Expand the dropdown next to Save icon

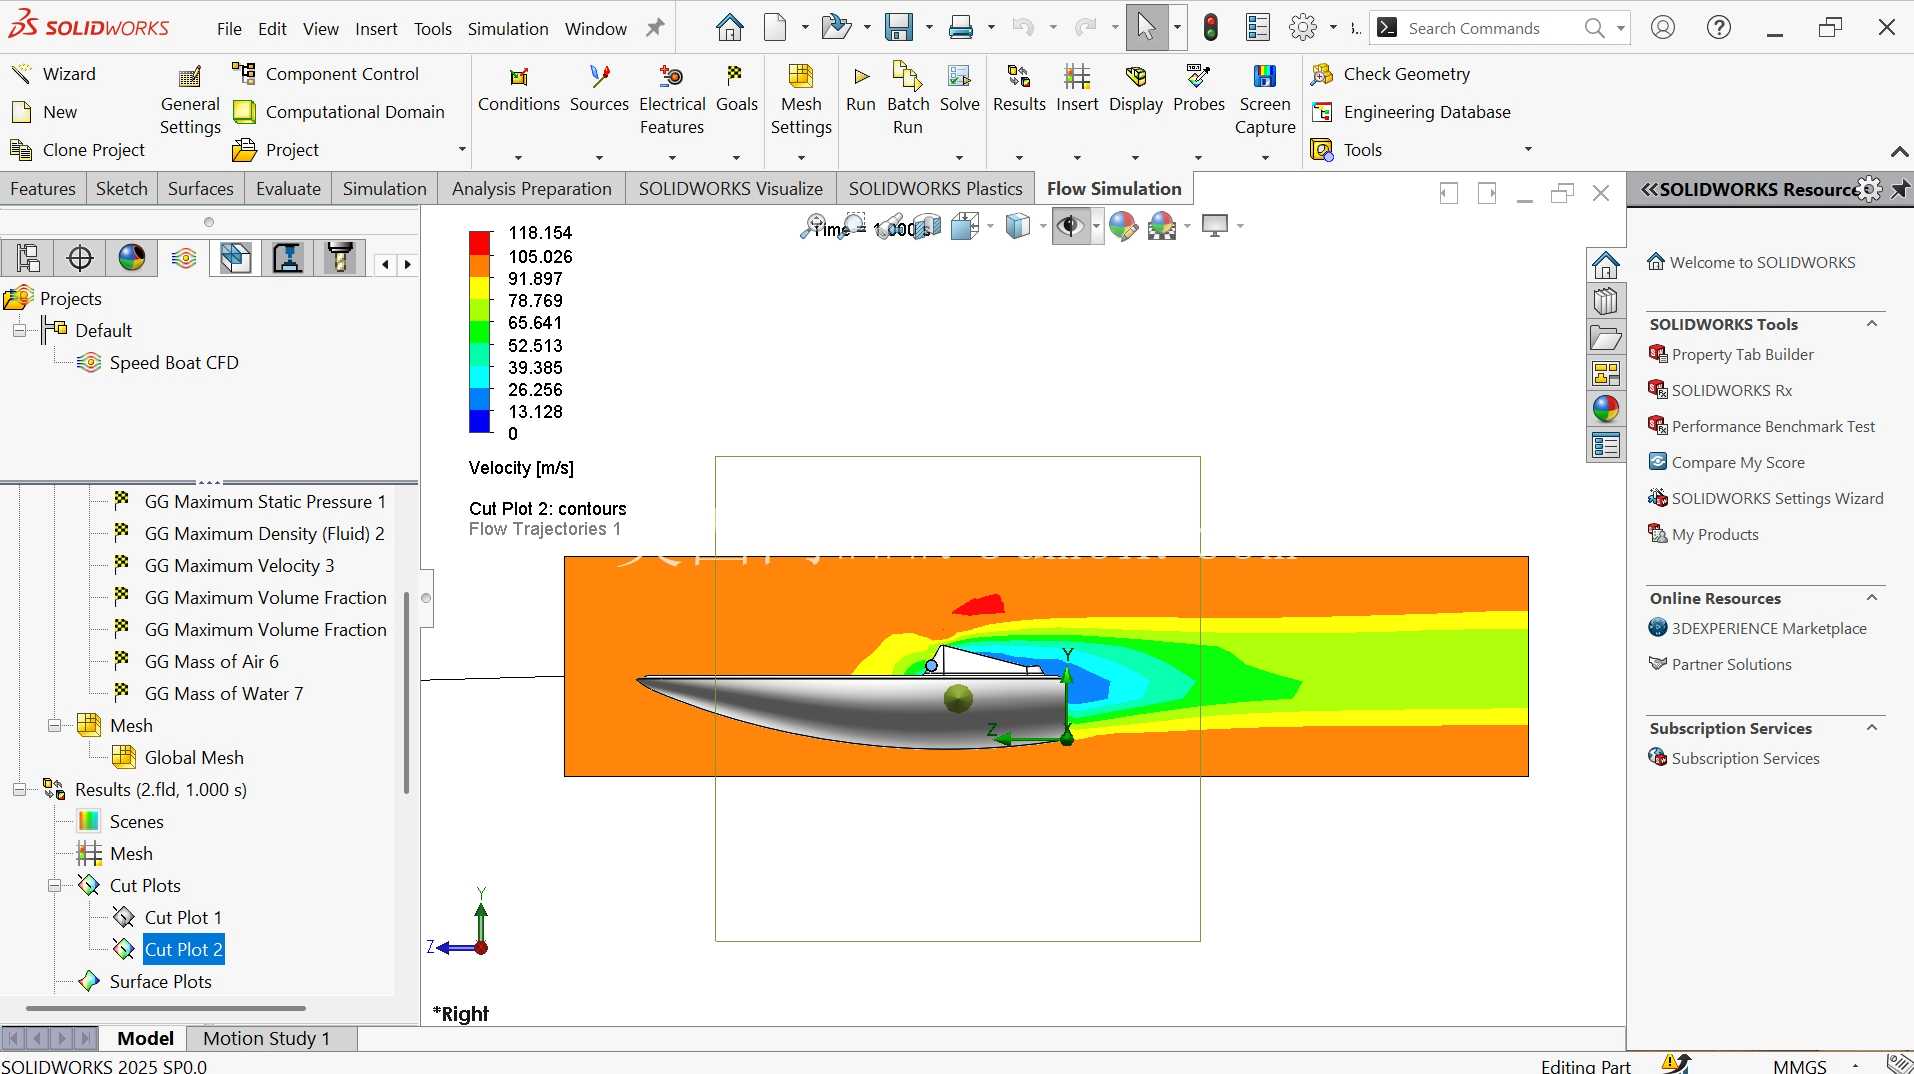[929, 28]
